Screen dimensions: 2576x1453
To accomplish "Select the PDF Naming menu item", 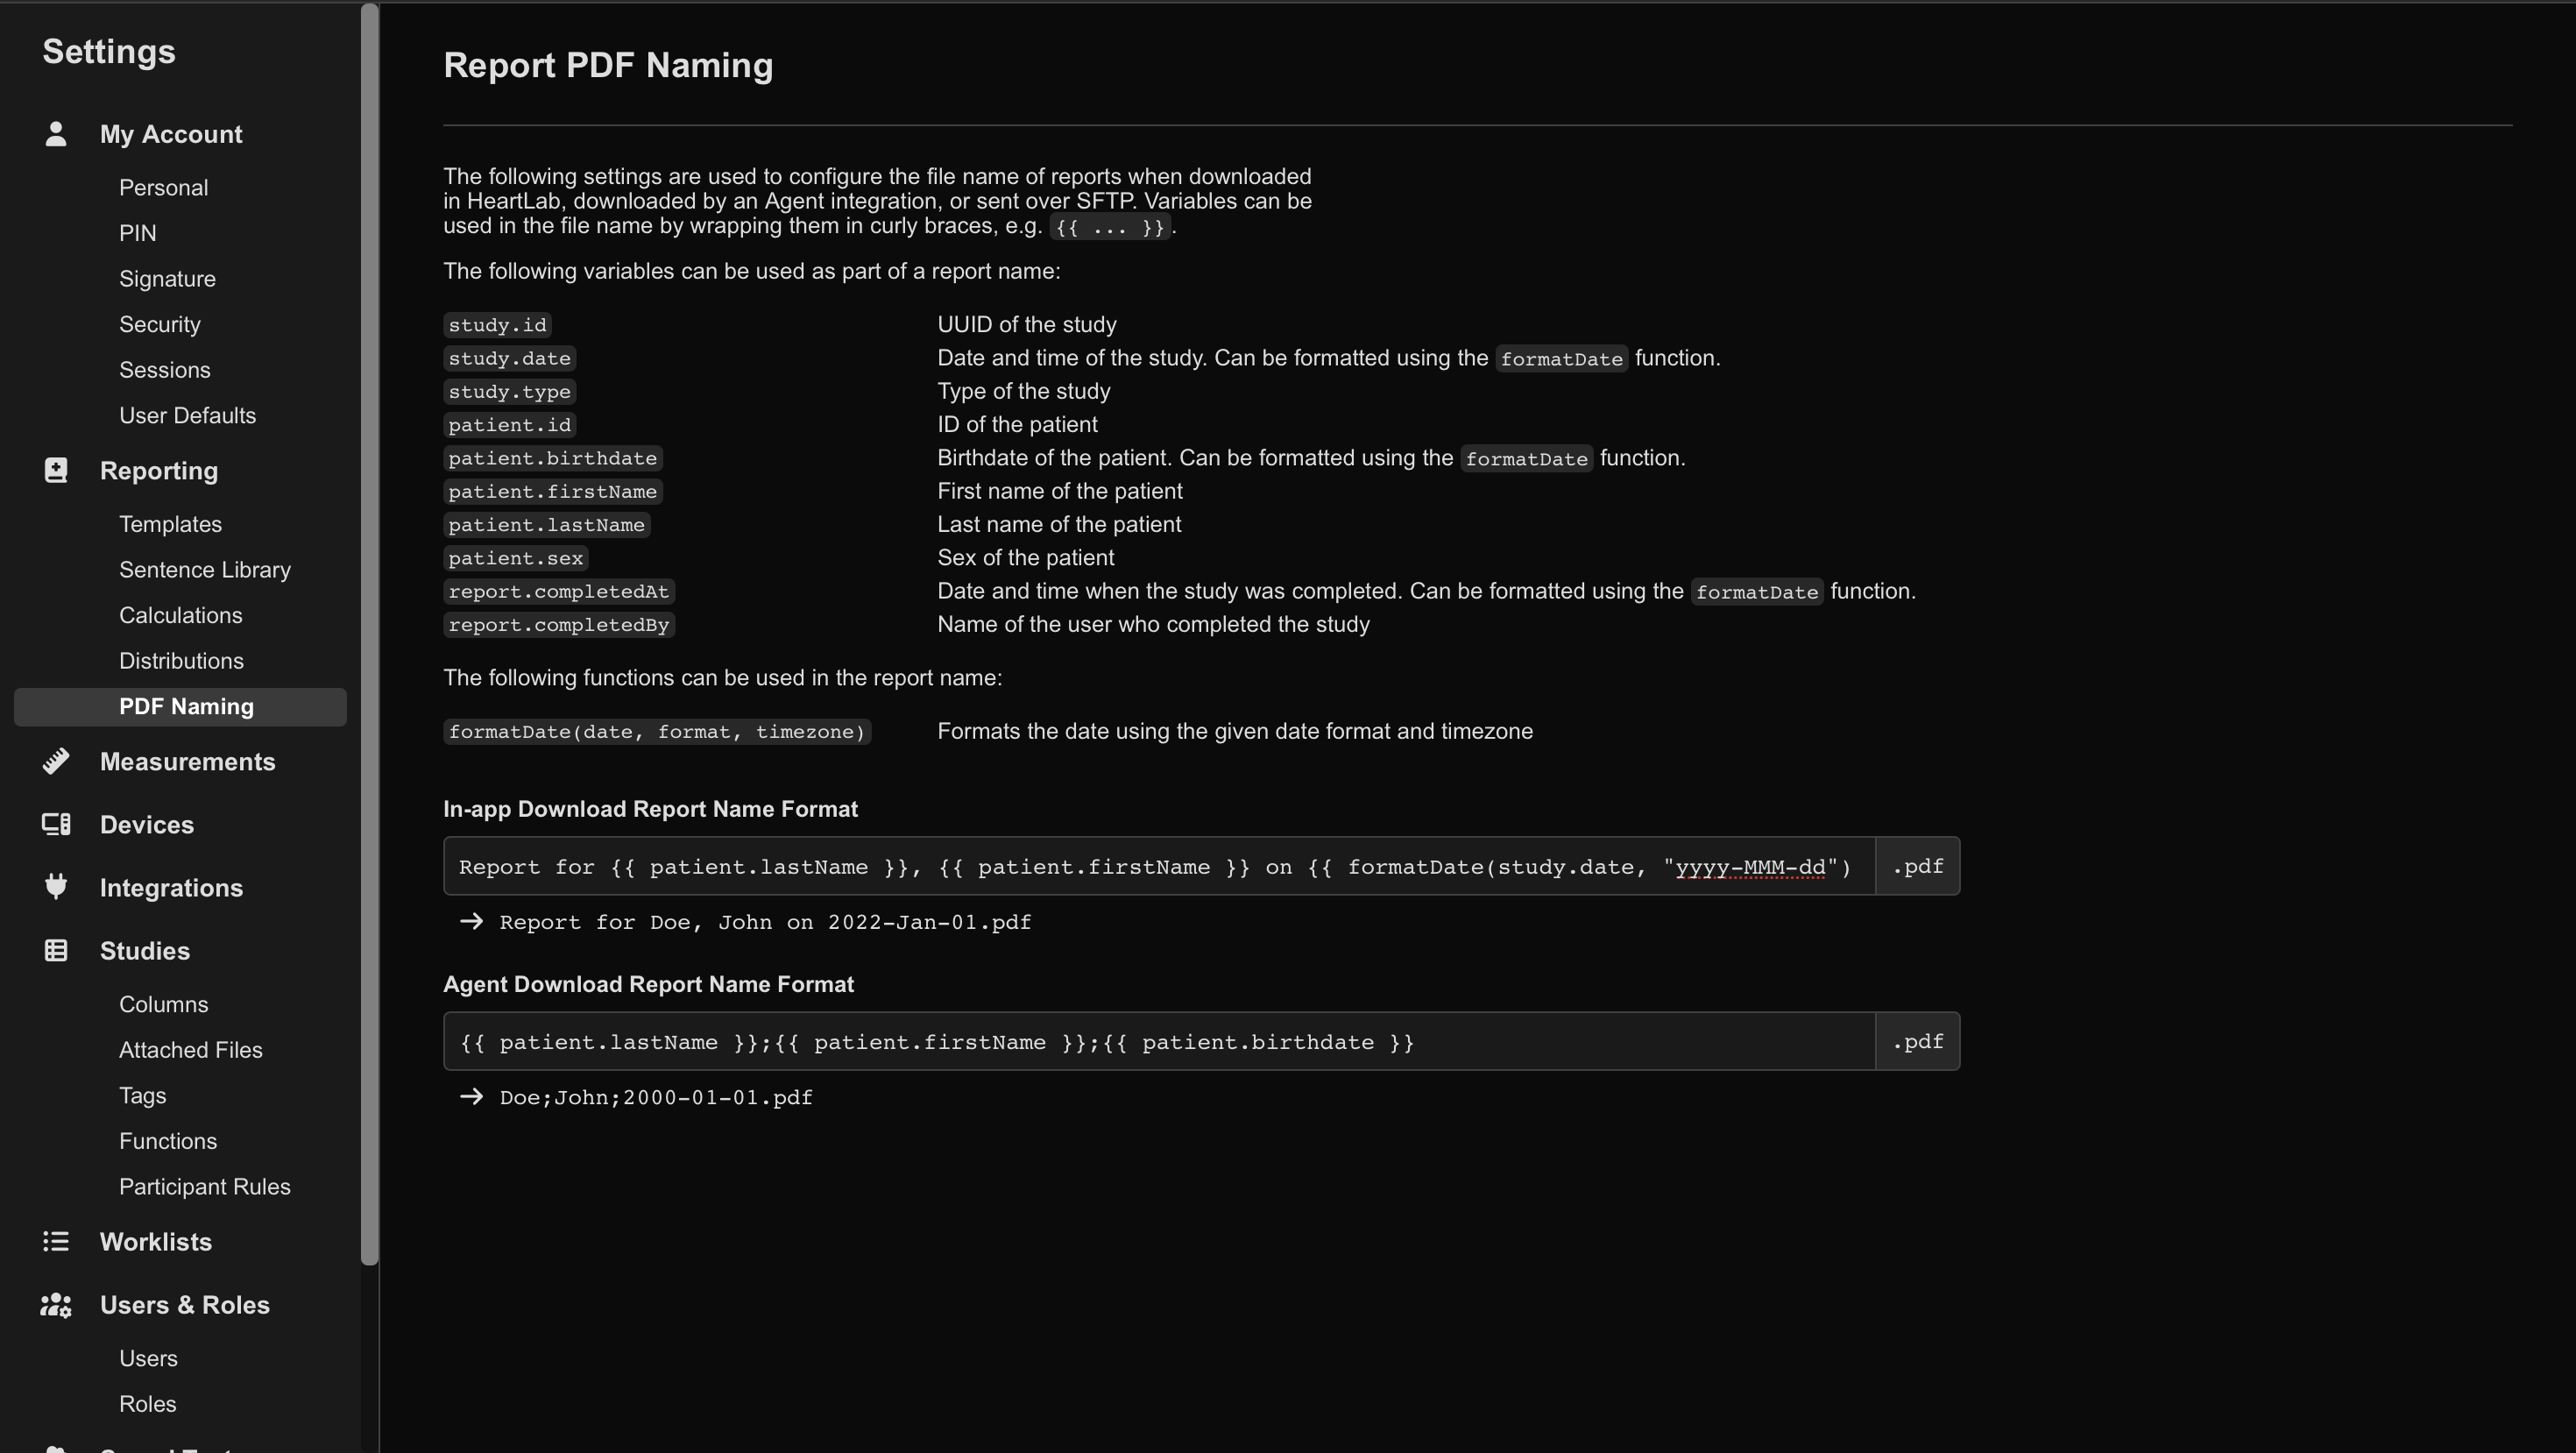I will coord(180,707).
